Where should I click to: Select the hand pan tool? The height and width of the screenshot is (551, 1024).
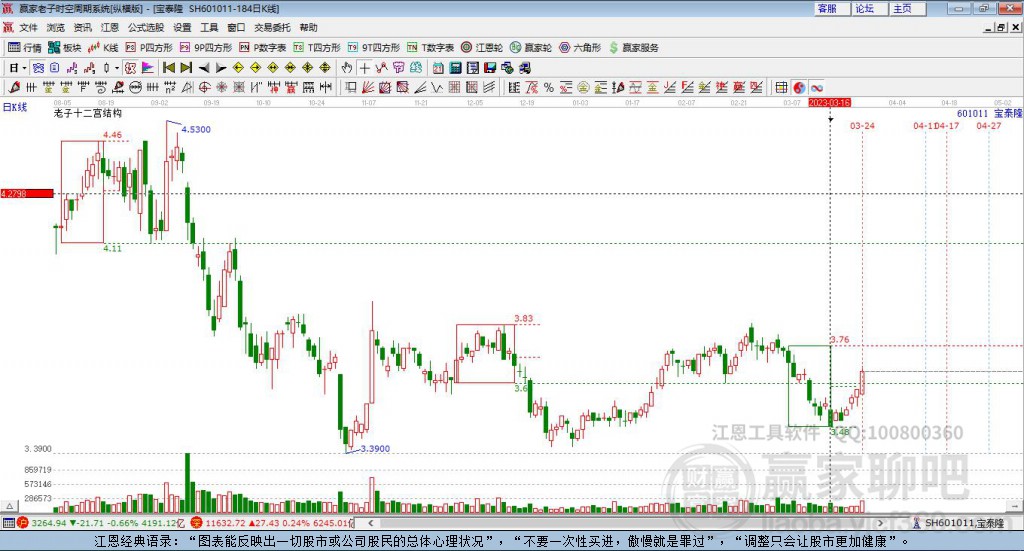tap(347, 68)
